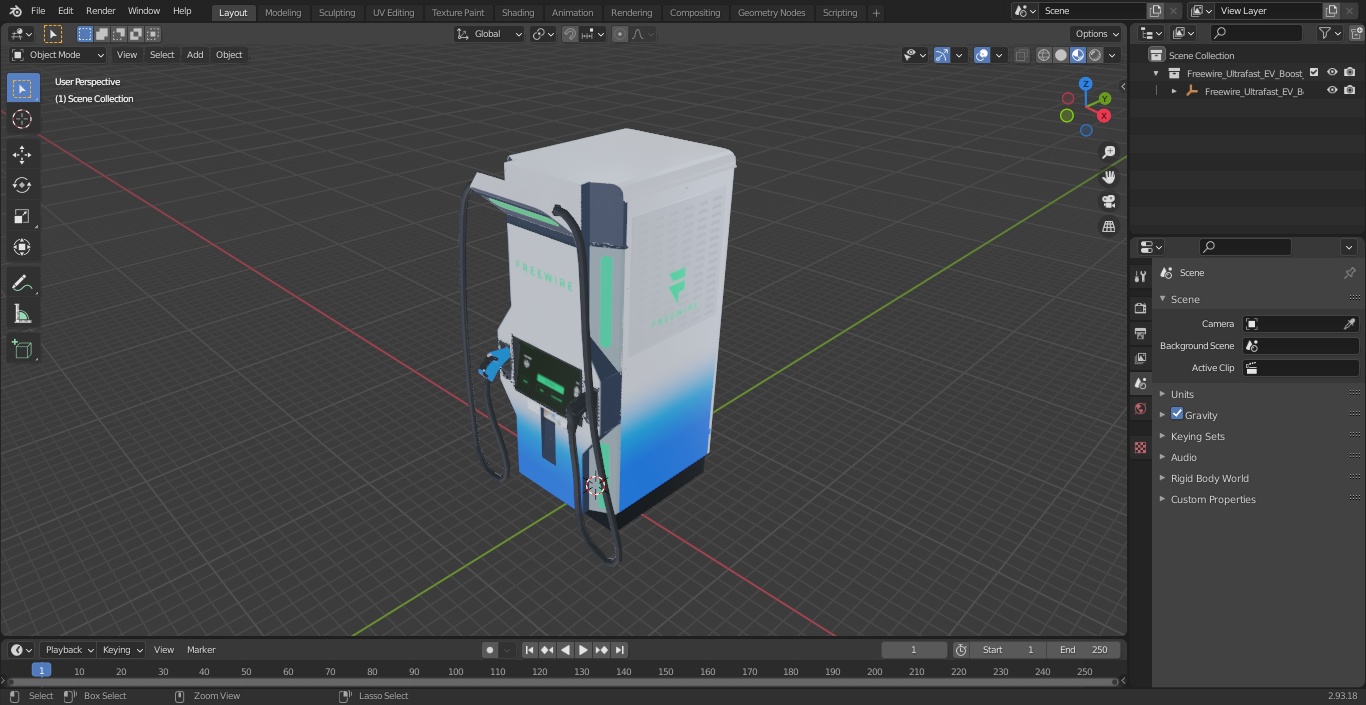The image size is (1366, 705).
Task: Switch to the Shading workspace tab
Action: point(518,13)
